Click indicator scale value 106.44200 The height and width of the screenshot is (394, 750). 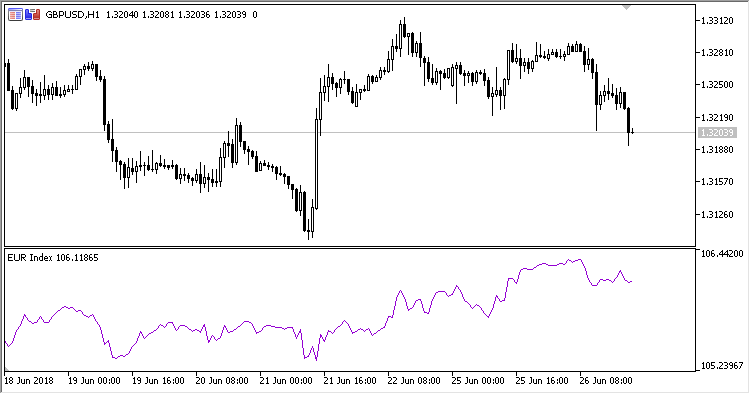[722, 254]
